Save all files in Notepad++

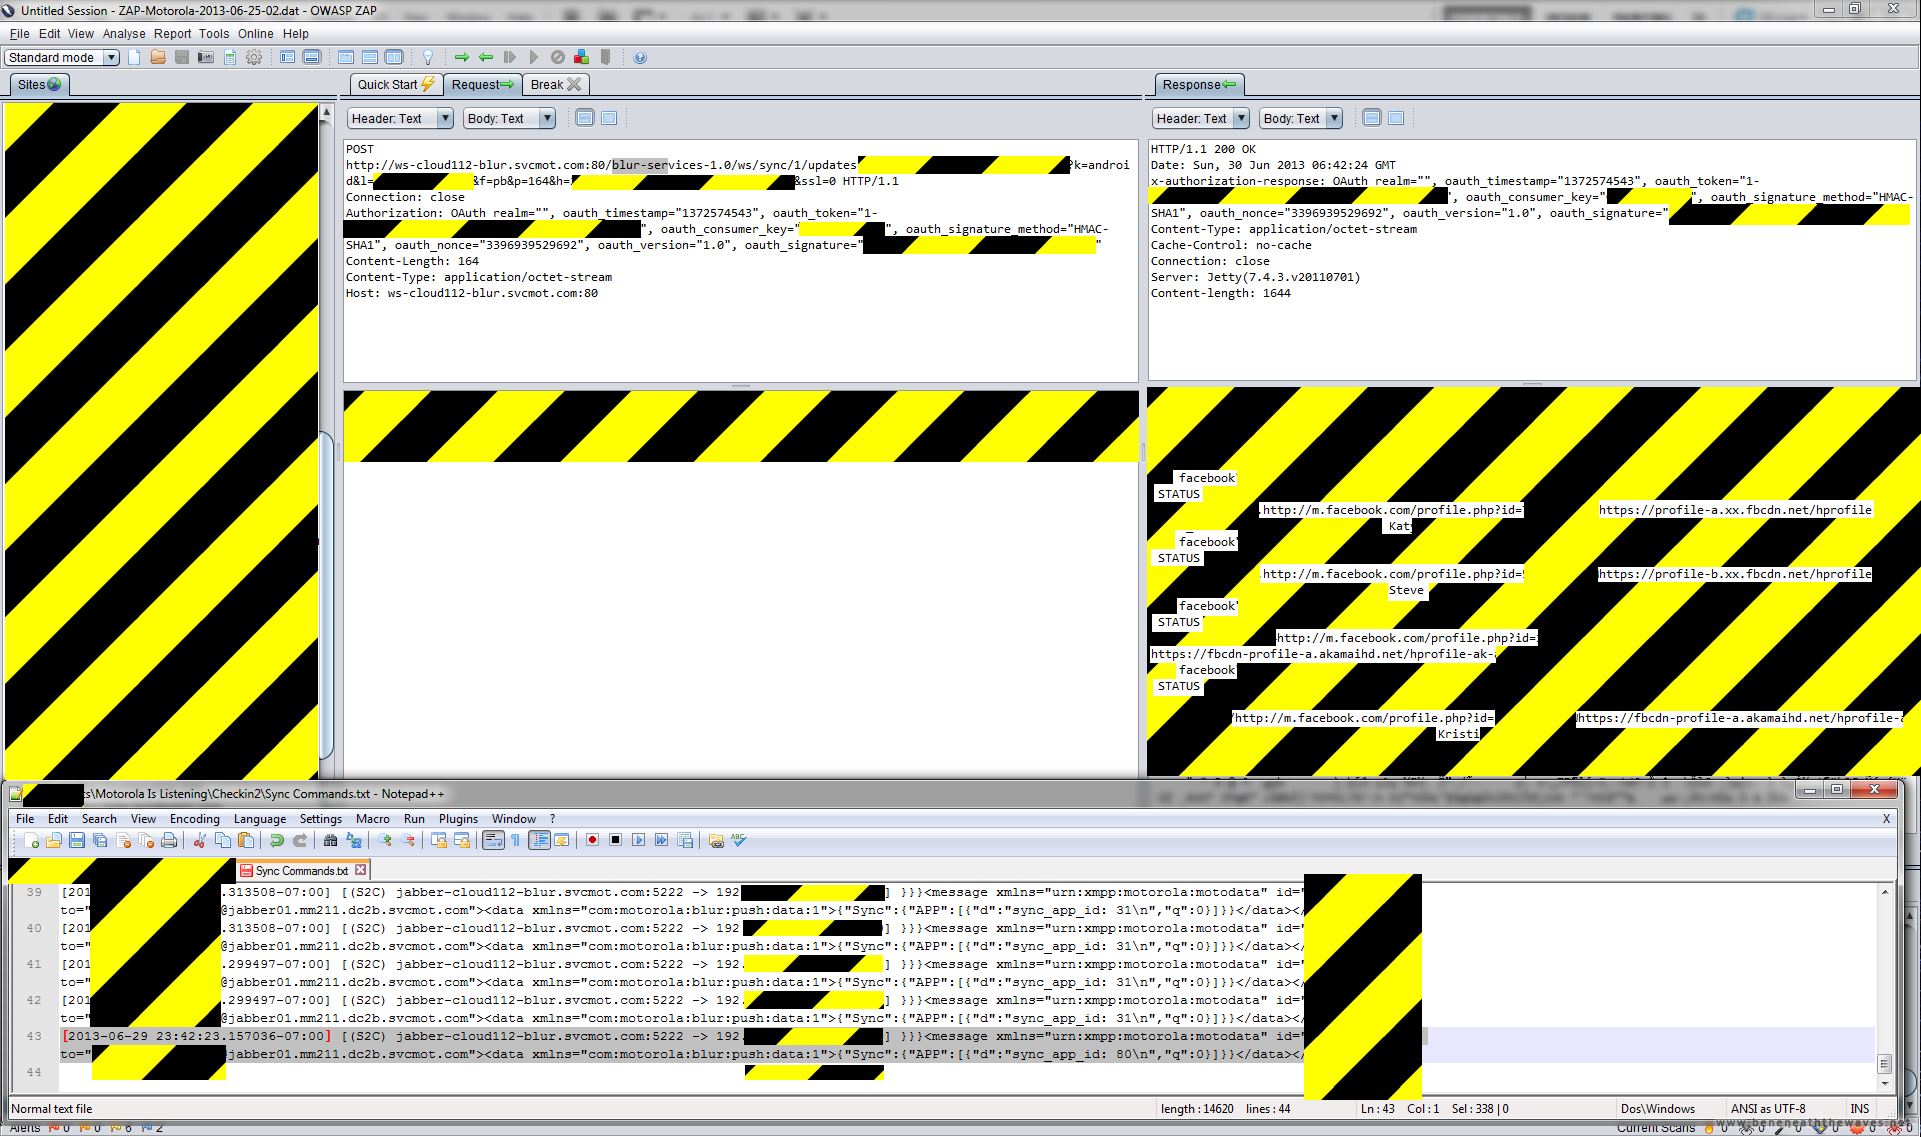pos(100,840)
